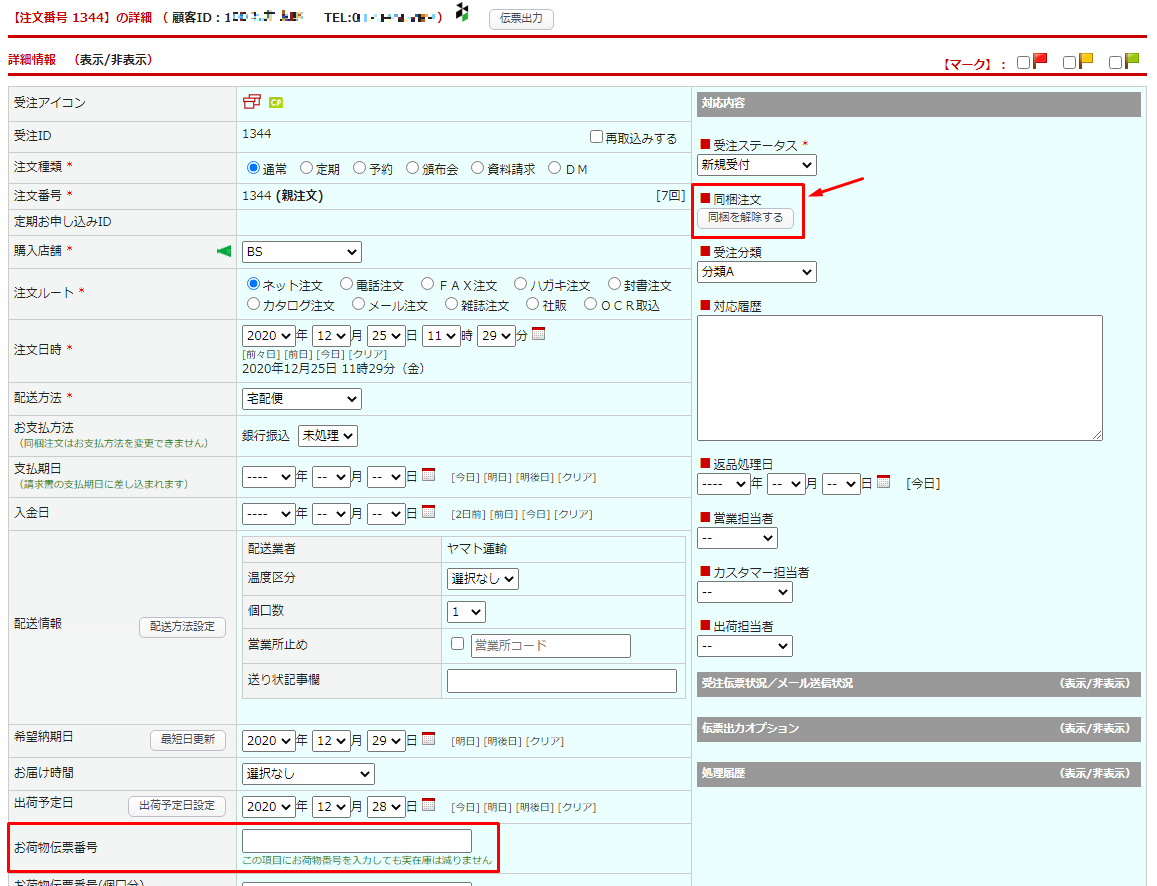Click the red gift box 受注アイコン
The image size is (1157, 886).
251,102
